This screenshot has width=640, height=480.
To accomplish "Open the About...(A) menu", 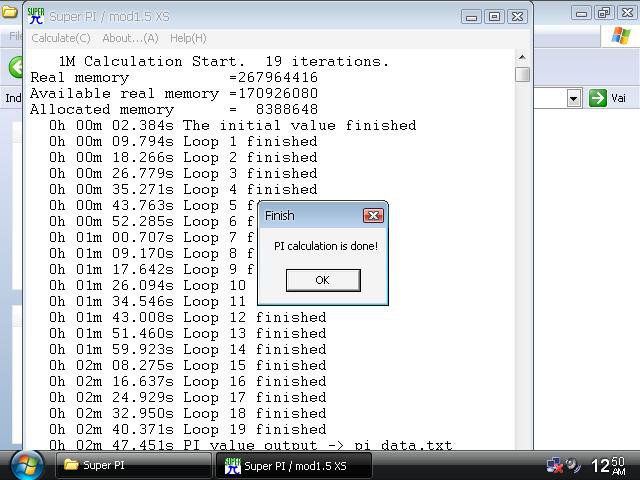I will point(130,38).
